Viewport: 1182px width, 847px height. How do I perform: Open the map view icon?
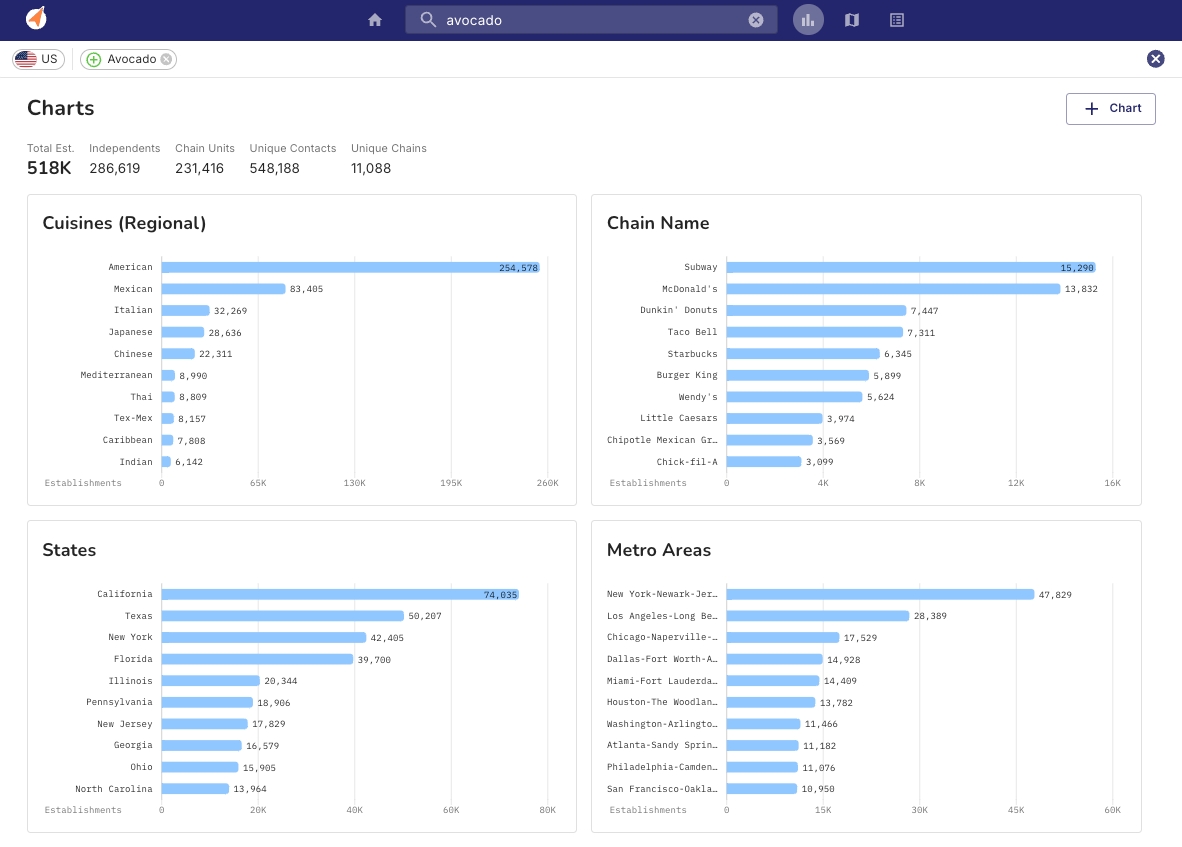click(852, 20)
